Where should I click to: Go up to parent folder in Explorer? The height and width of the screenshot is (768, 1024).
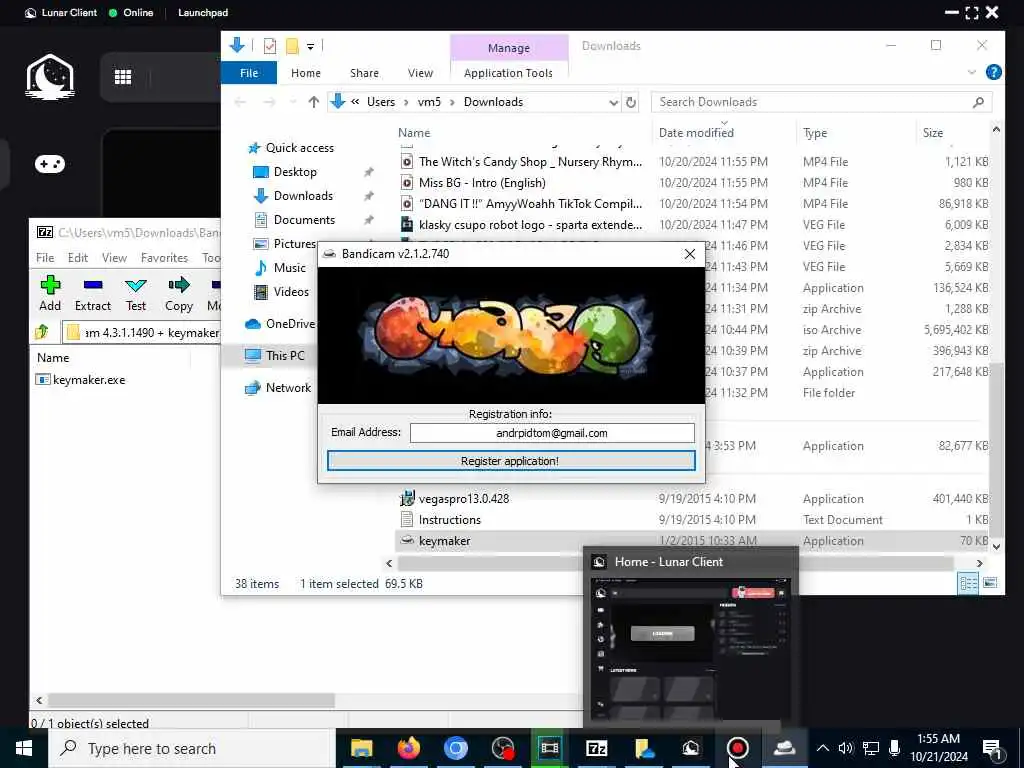(x=313, y=102)
